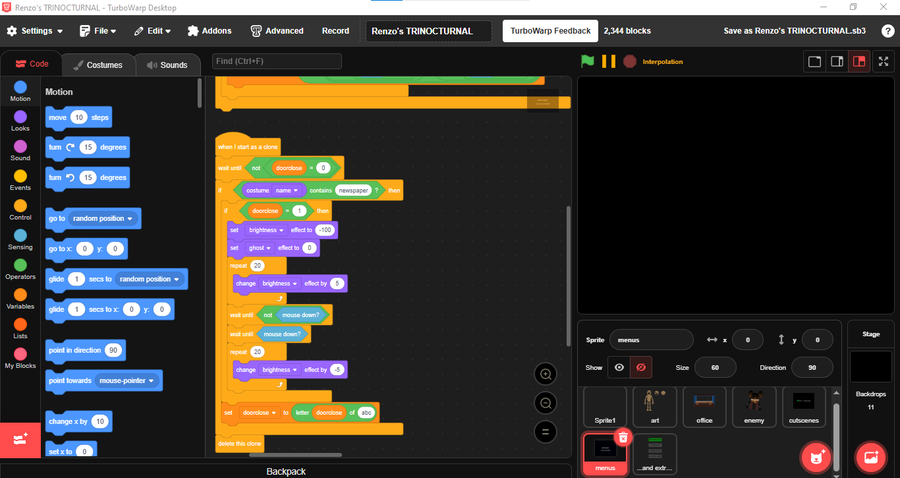Select the My Blocks category
The width and height of the screenshot is (900, 478).
(20, 359)
